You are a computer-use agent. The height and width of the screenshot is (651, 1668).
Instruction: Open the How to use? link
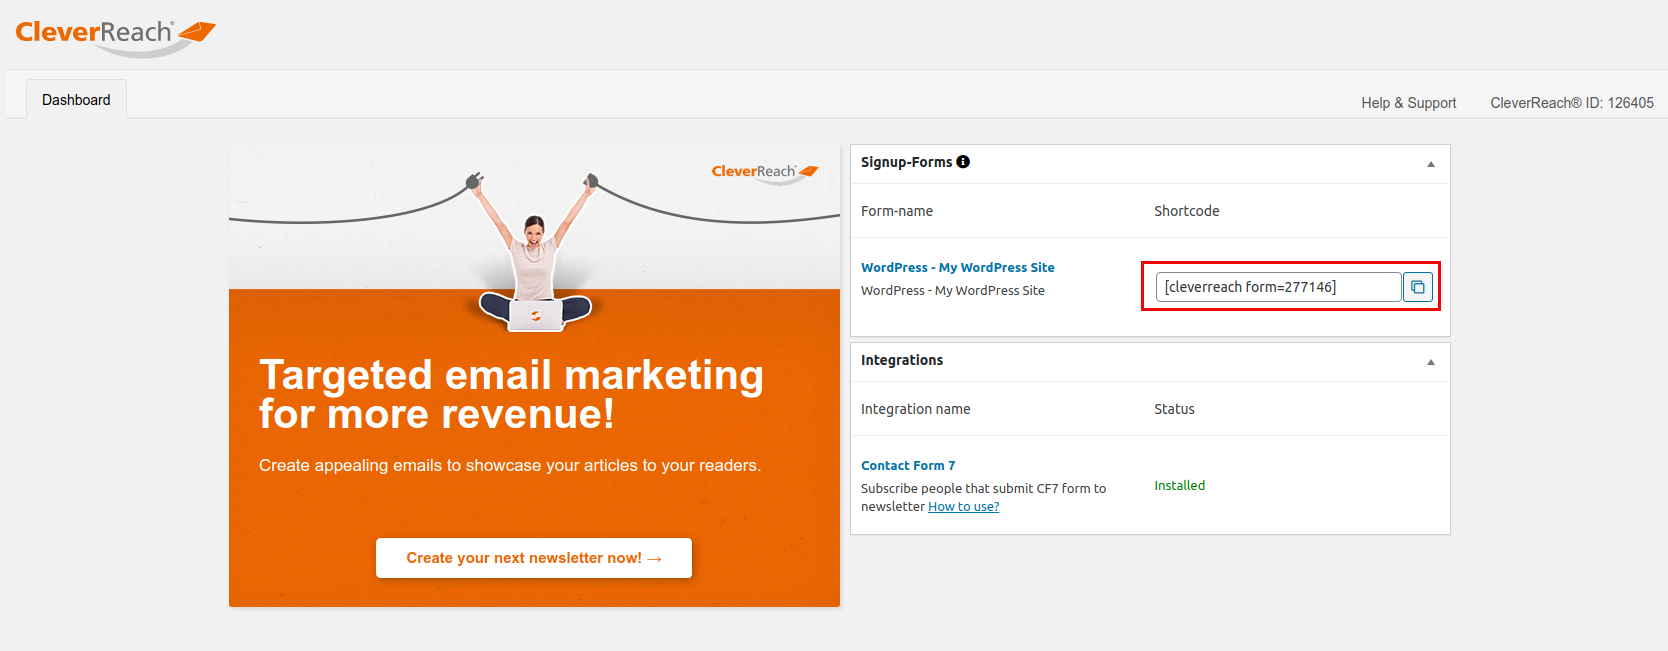(963, 507)
